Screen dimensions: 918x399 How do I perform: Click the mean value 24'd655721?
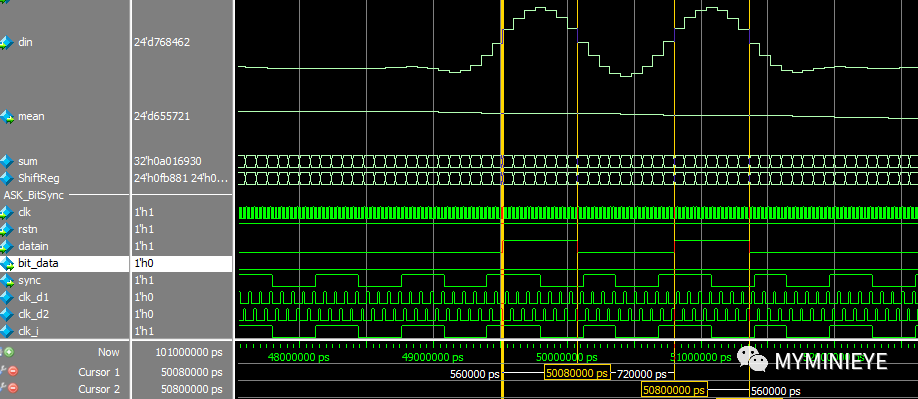pos(163,116)
